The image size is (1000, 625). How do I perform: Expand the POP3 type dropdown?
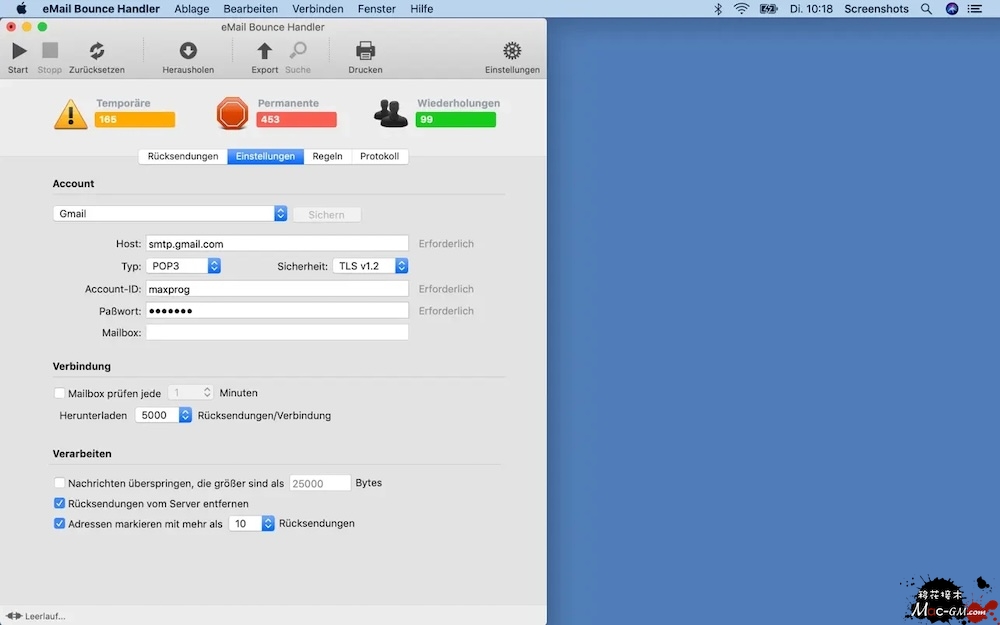tap(183, 266)
